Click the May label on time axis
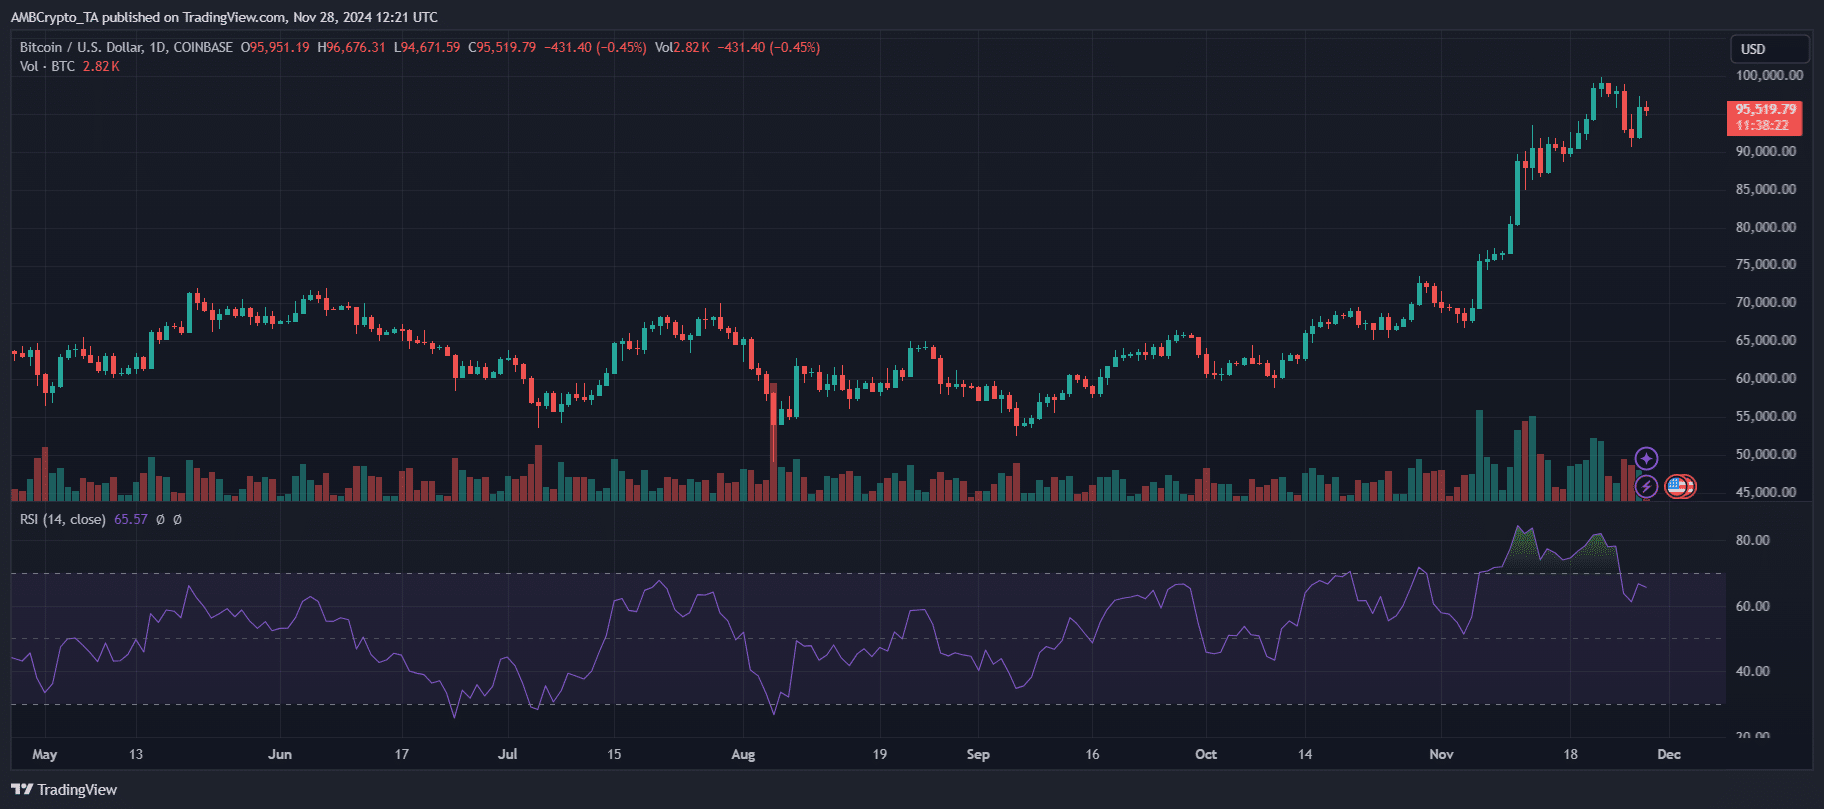This screenshot has width=1824, height=809. [x=45, y=754]
